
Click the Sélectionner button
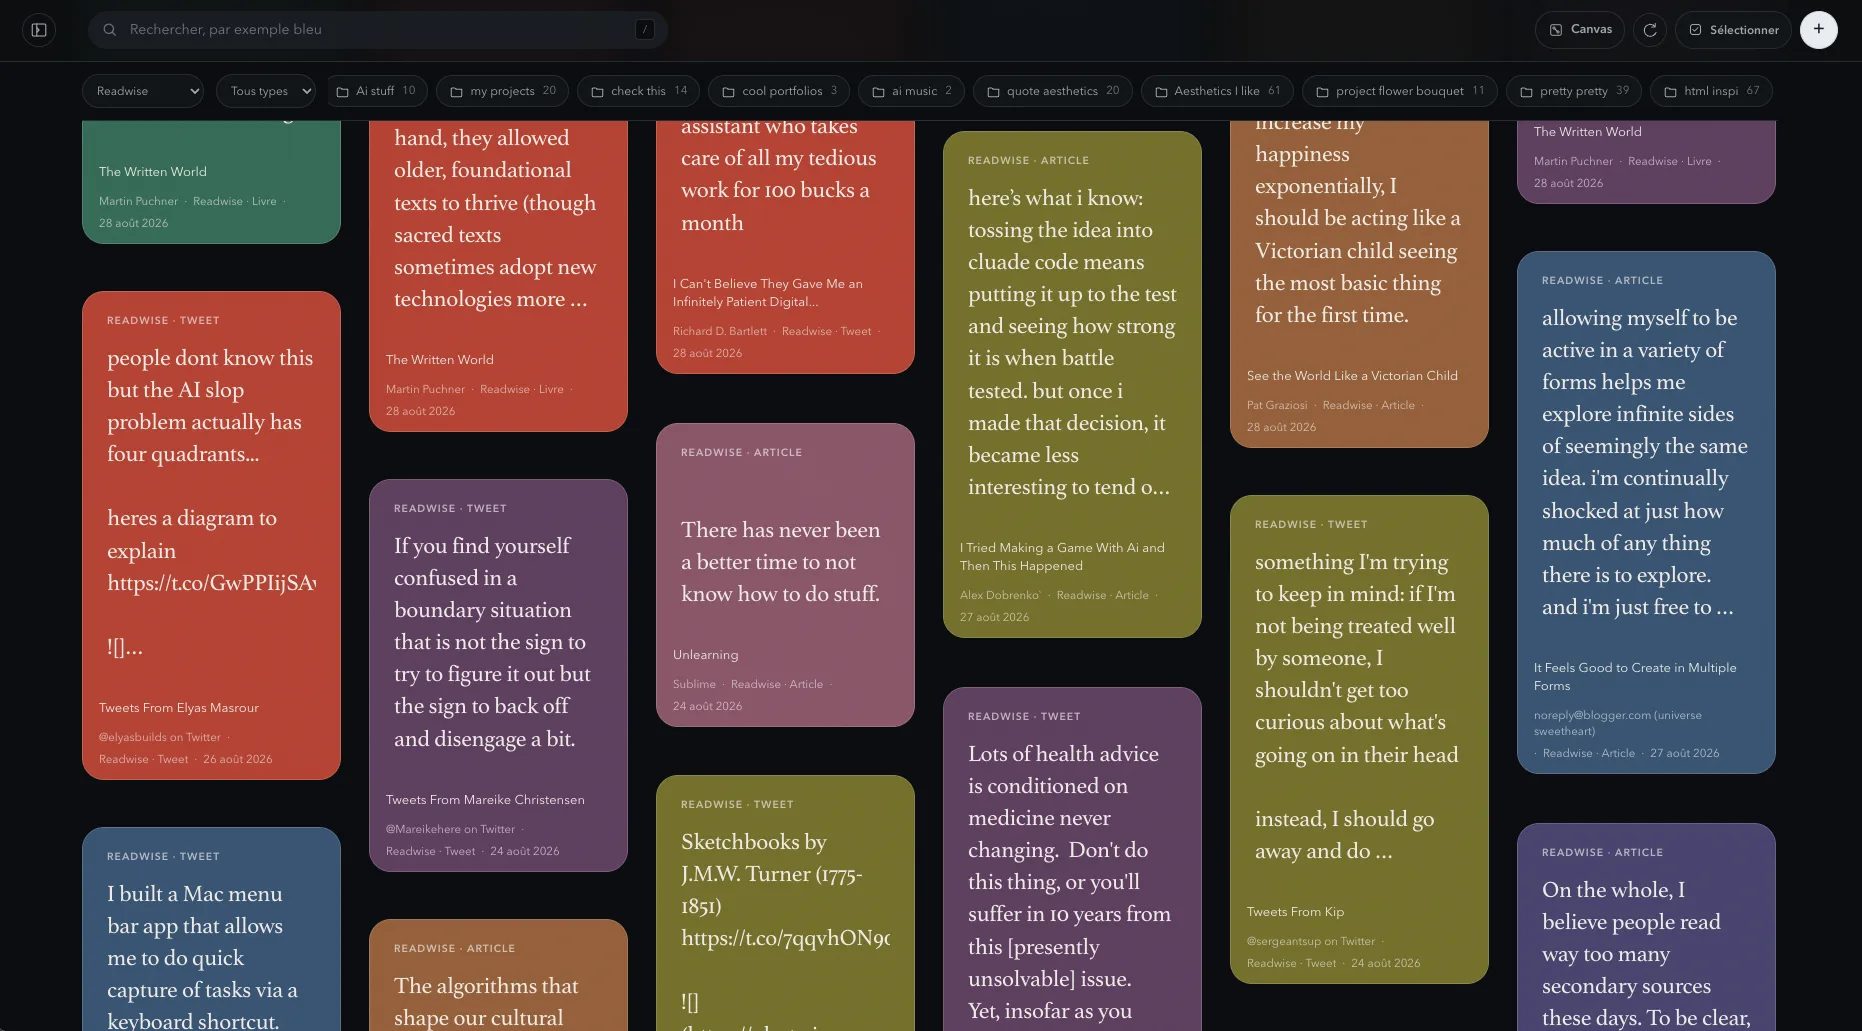click(1733, 30)
